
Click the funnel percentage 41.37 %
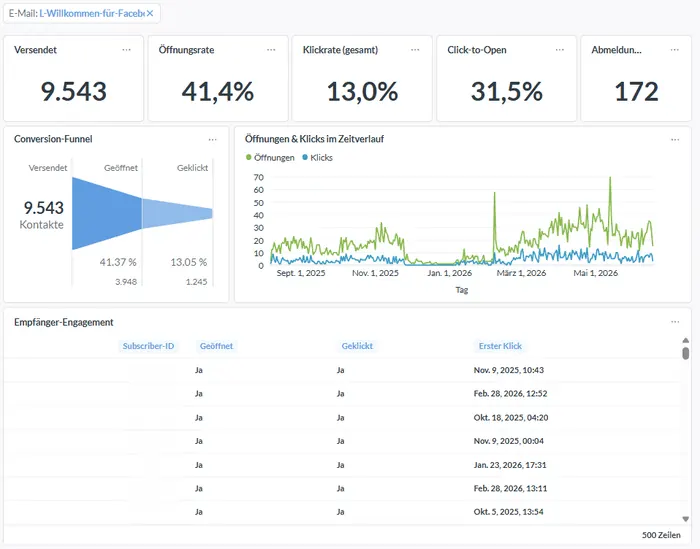[118, 262]
